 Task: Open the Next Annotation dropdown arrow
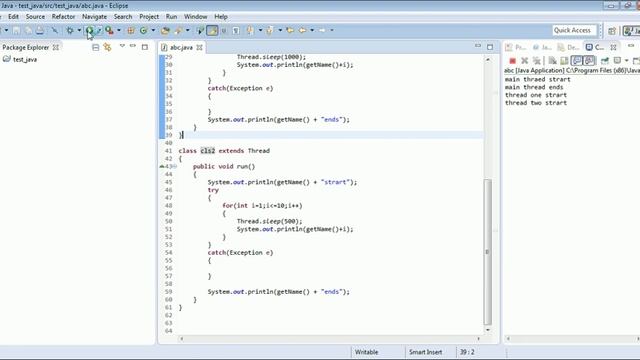click(x=260, y=30)
